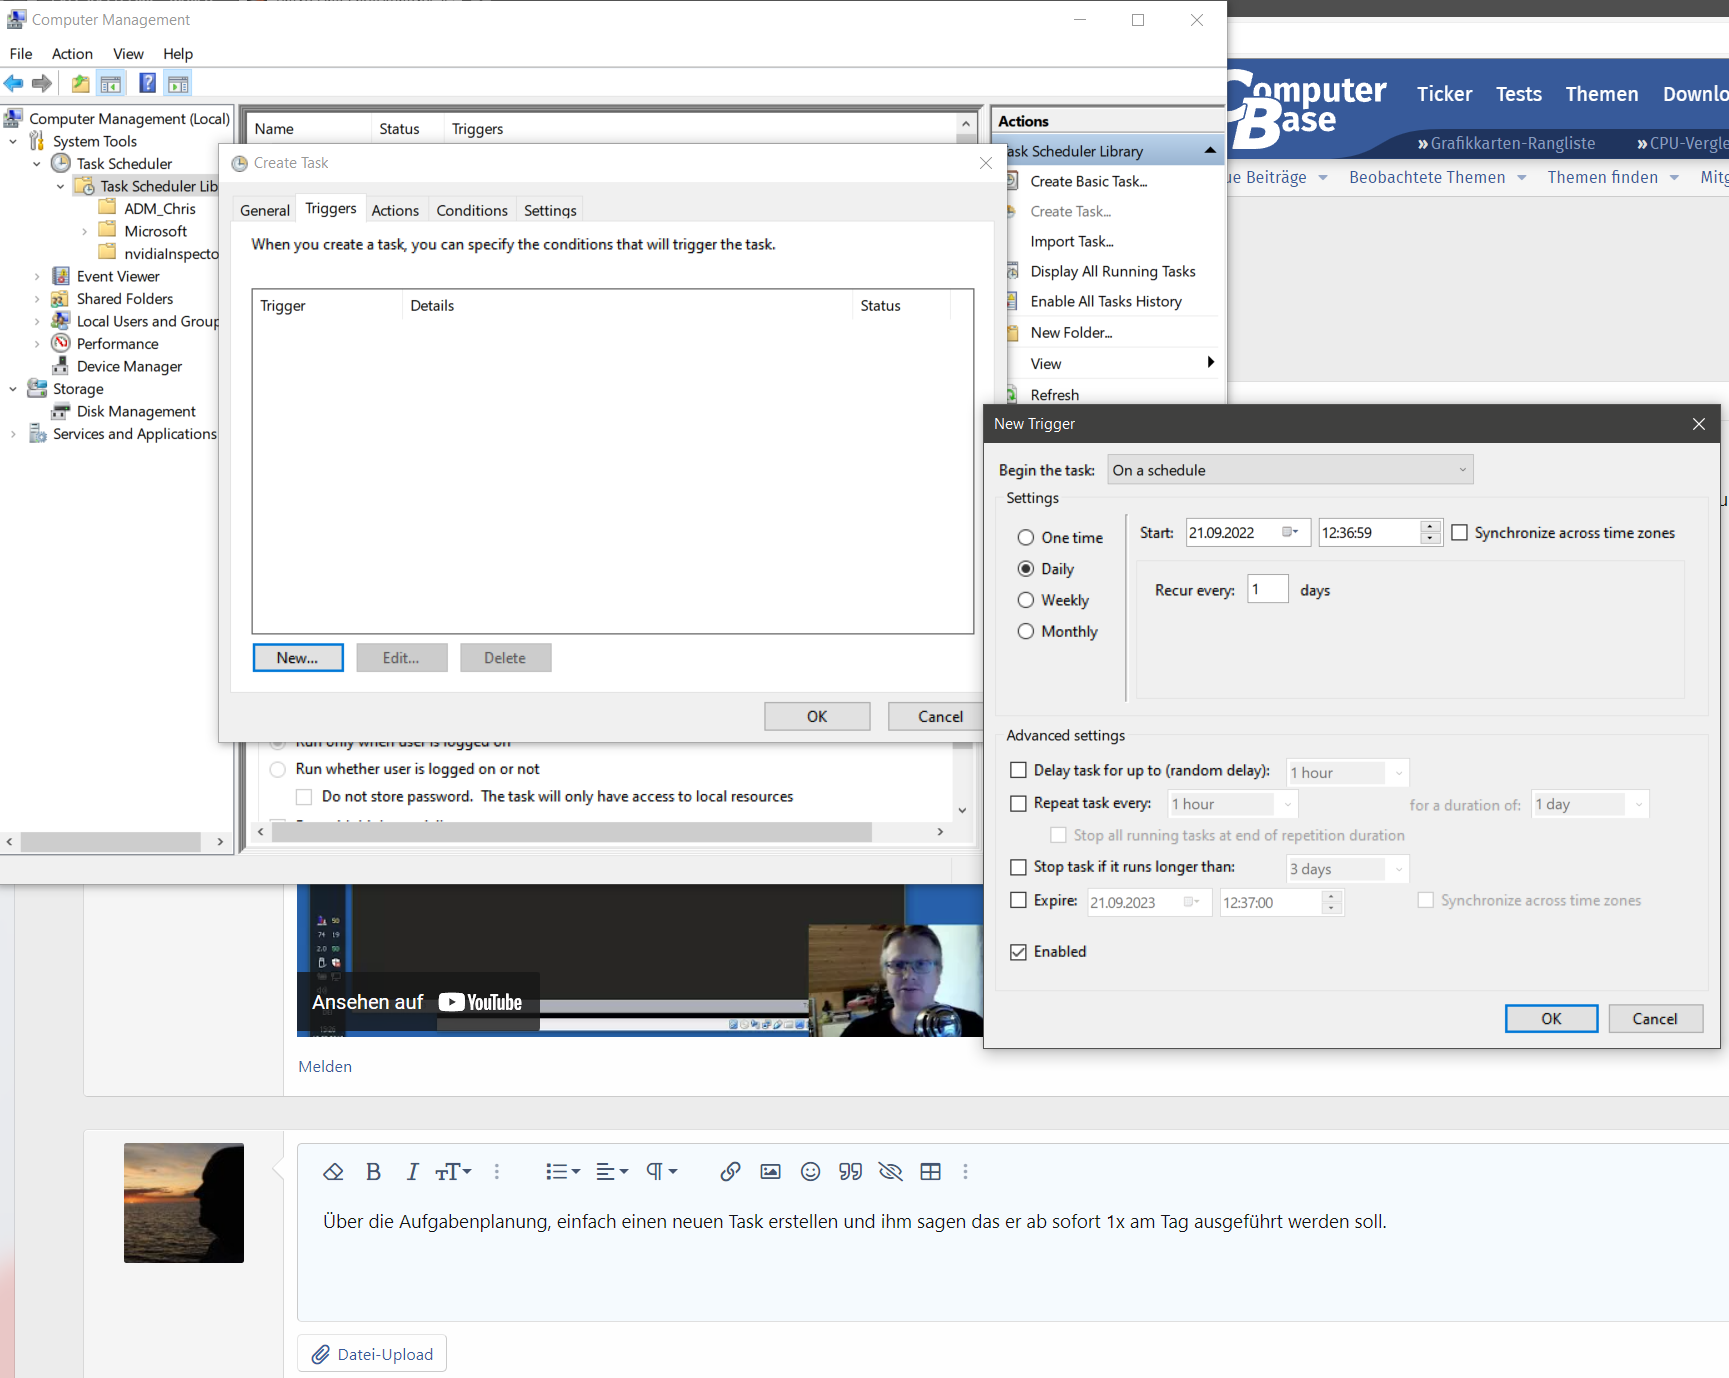The height and width of the screenshot is (1378, 1729).
Task: Open the Action menu in Computer Management
Action: [x=71, y=53]
